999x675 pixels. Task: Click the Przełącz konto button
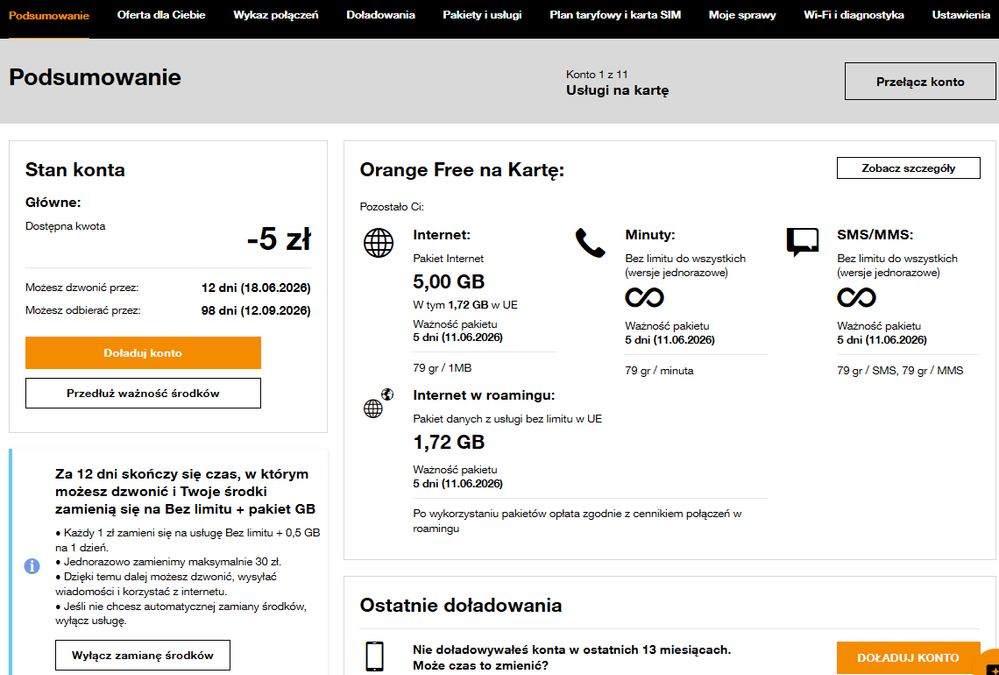click(x=920, y=82)
